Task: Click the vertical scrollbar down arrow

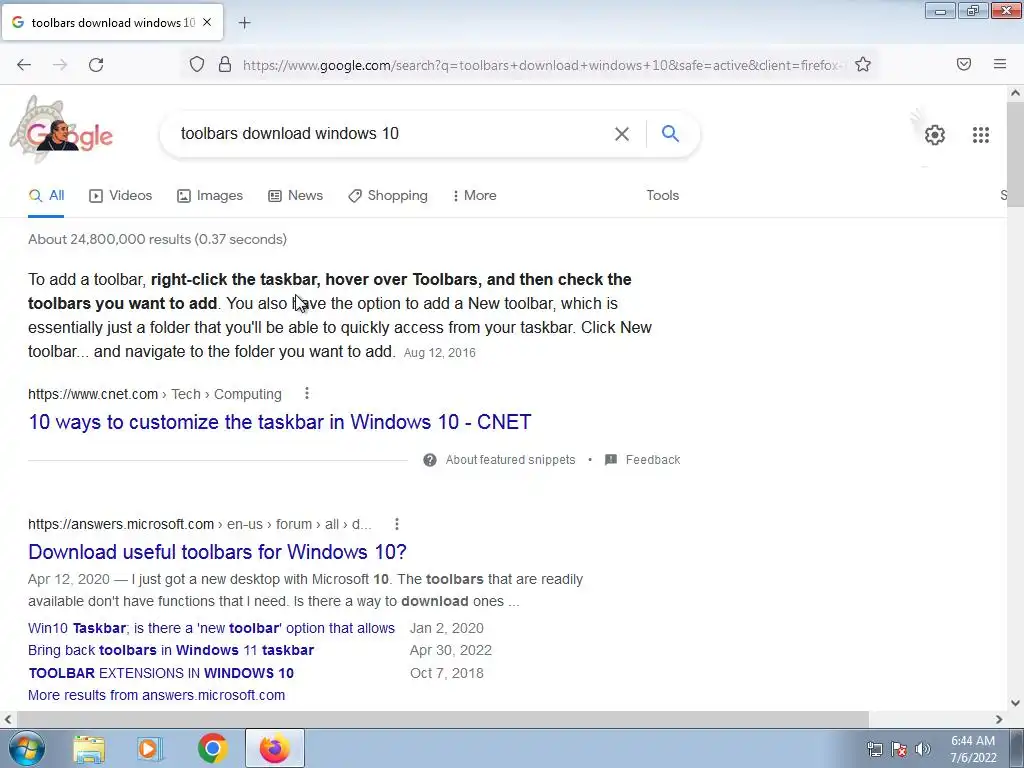Action: tap(1015, 703)
